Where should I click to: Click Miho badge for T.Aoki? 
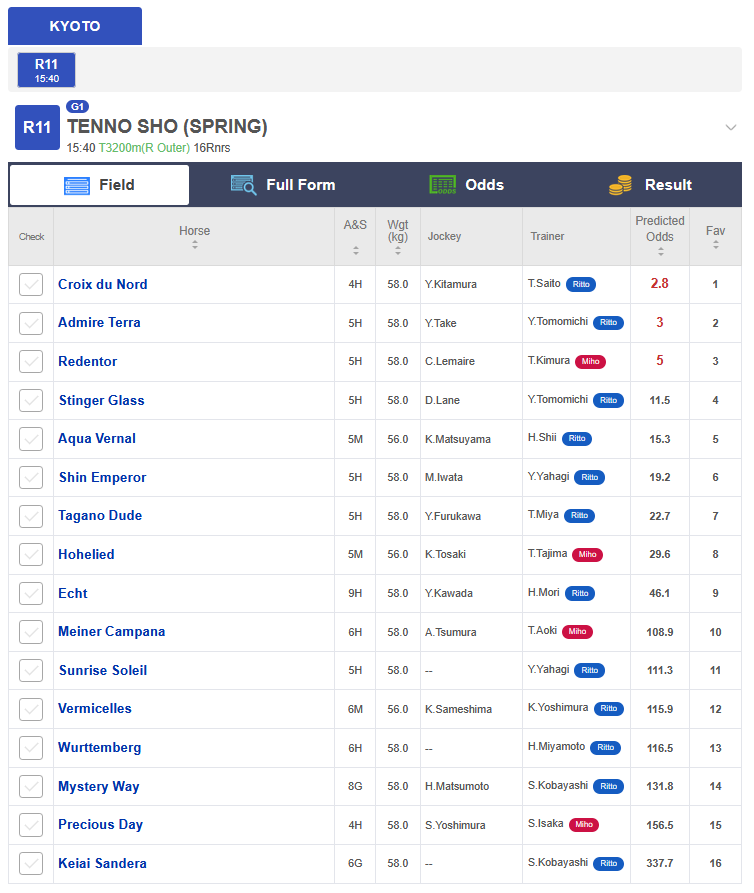click(x=577, y=631)
